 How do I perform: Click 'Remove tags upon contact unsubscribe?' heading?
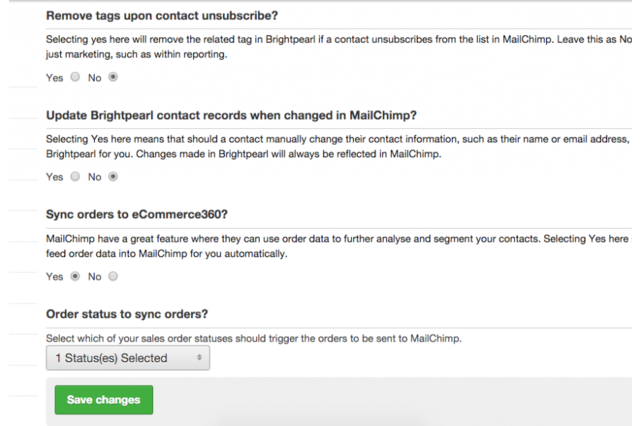click(x=162, y=16)
